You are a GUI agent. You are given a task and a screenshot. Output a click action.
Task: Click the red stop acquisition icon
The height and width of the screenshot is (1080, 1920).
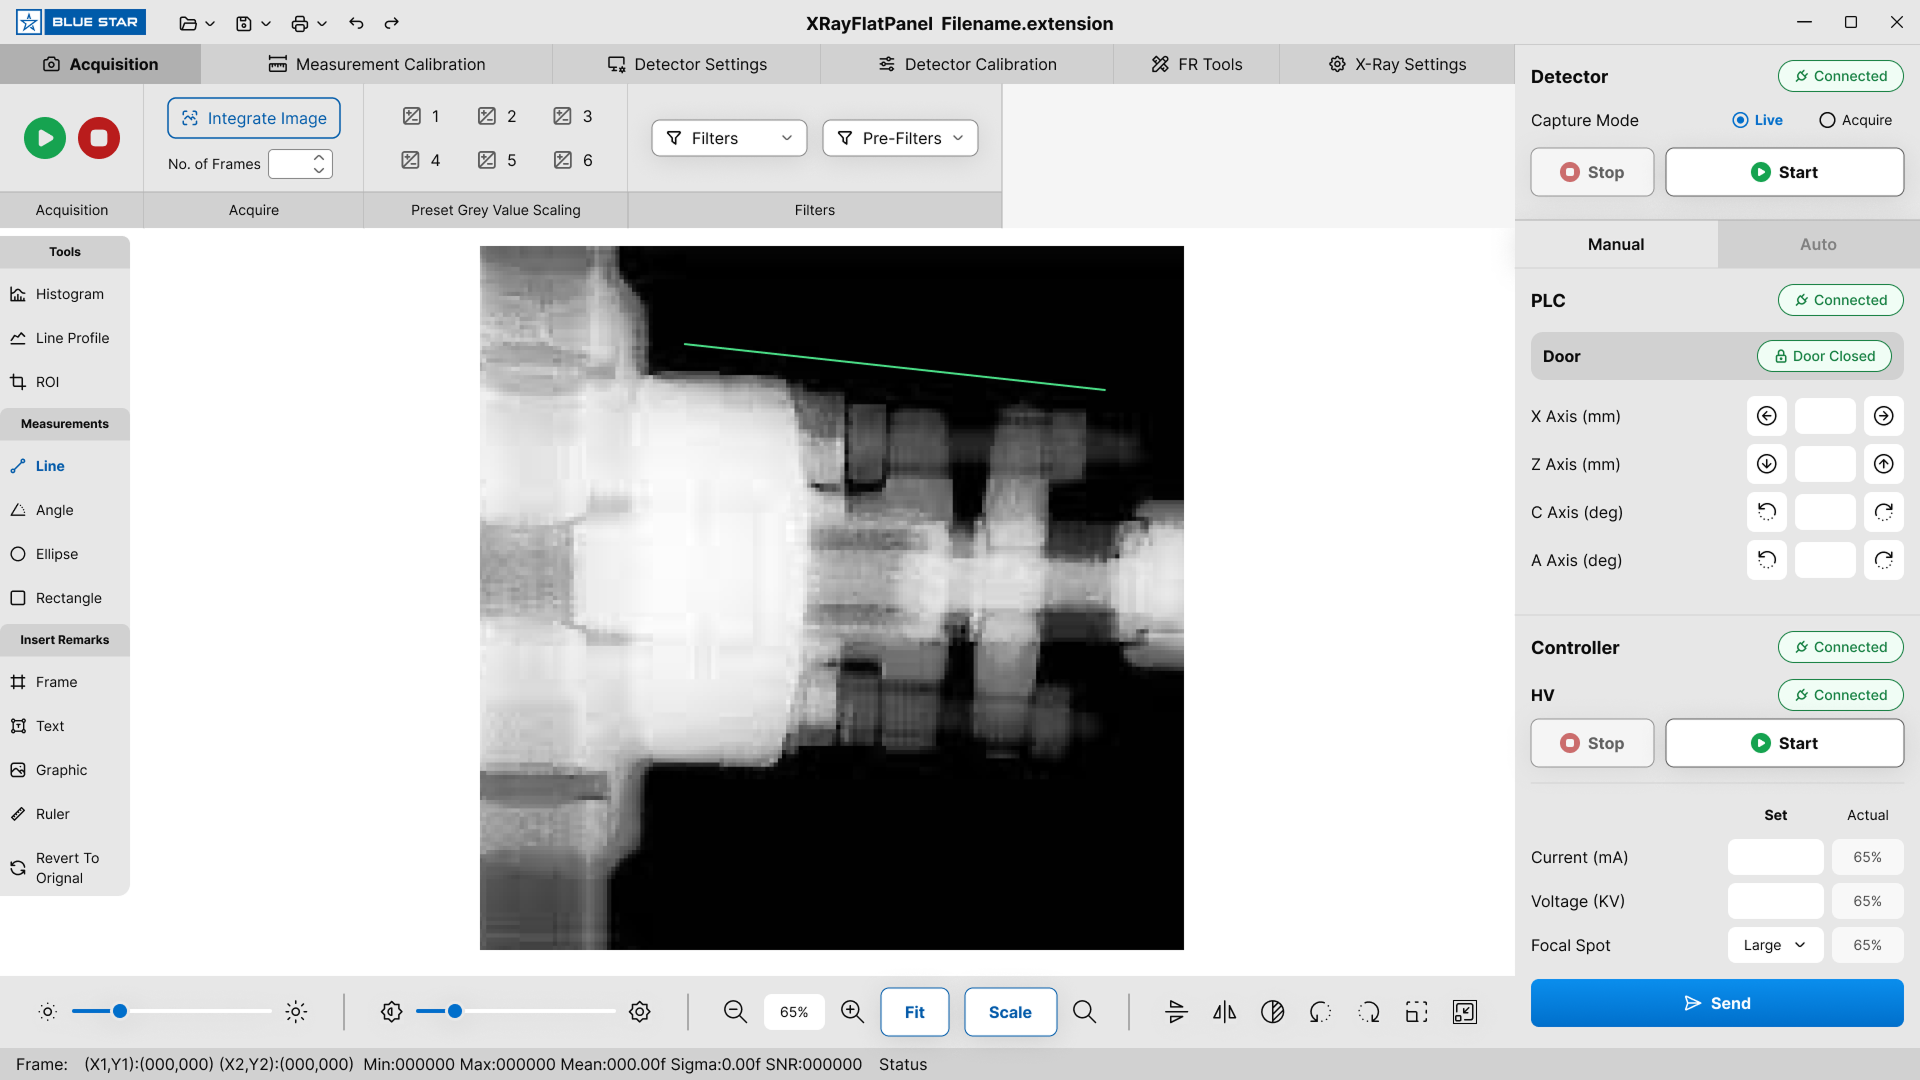99,138
